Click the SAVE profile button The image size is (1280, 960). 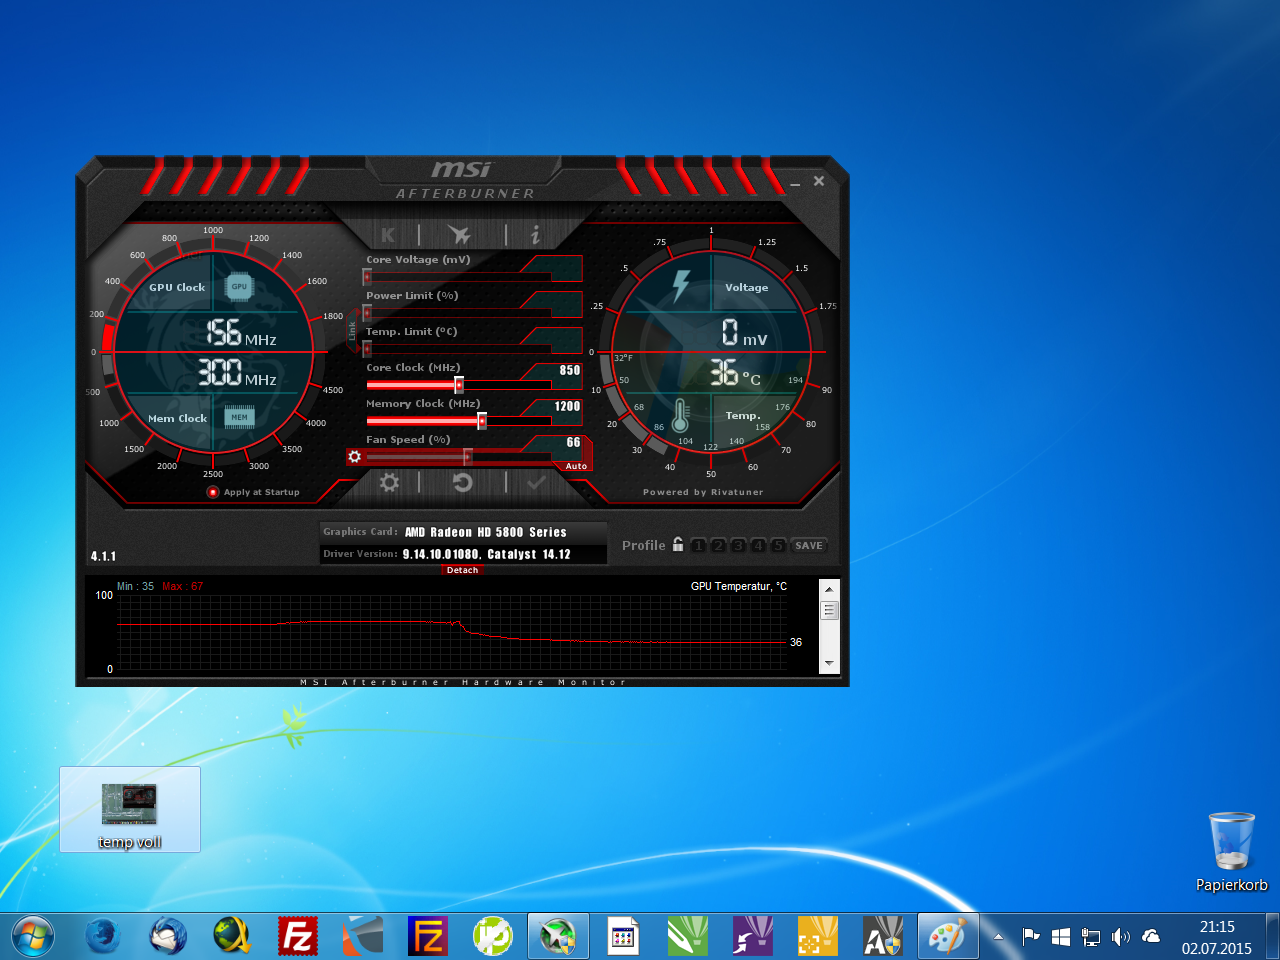809,545
